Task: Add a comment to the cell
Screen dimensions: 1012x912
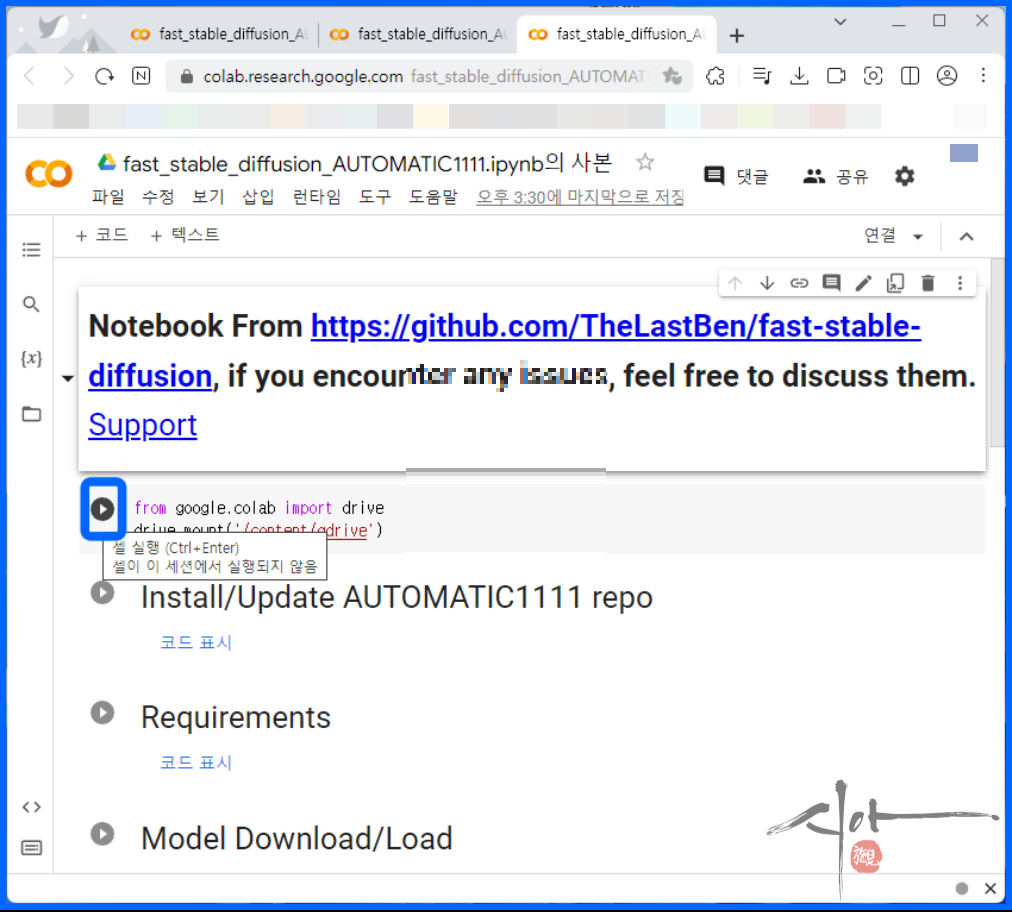Action: [x=831, y=283]
